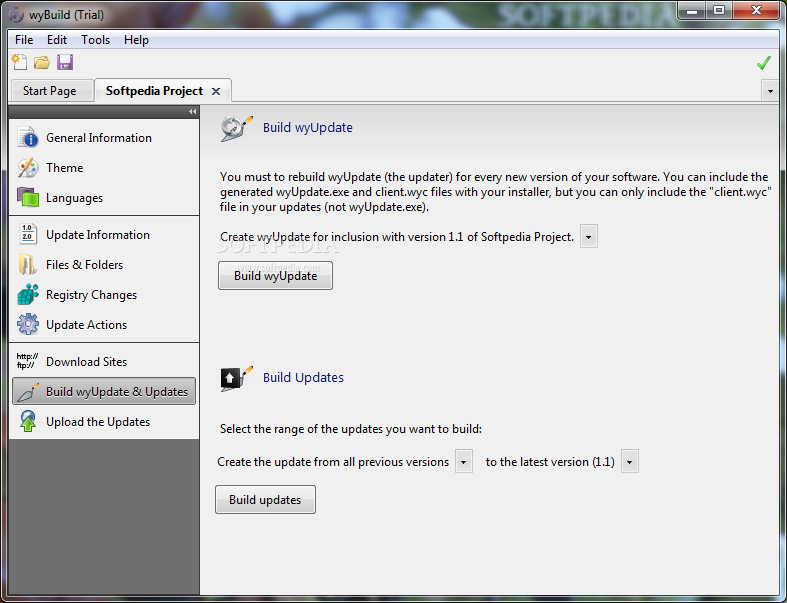Click the Theme palette icon
The width and height of the screenshot is (787, 603).
28,168
